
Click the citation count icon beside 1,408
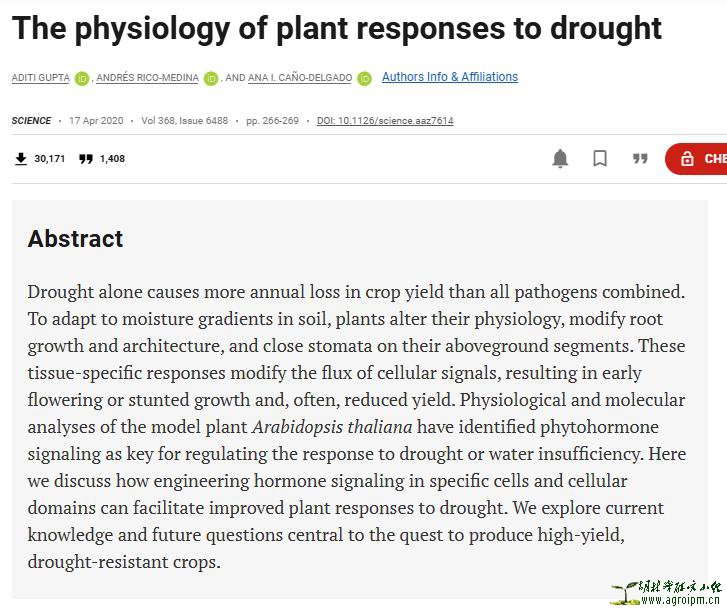coord(86,159)
